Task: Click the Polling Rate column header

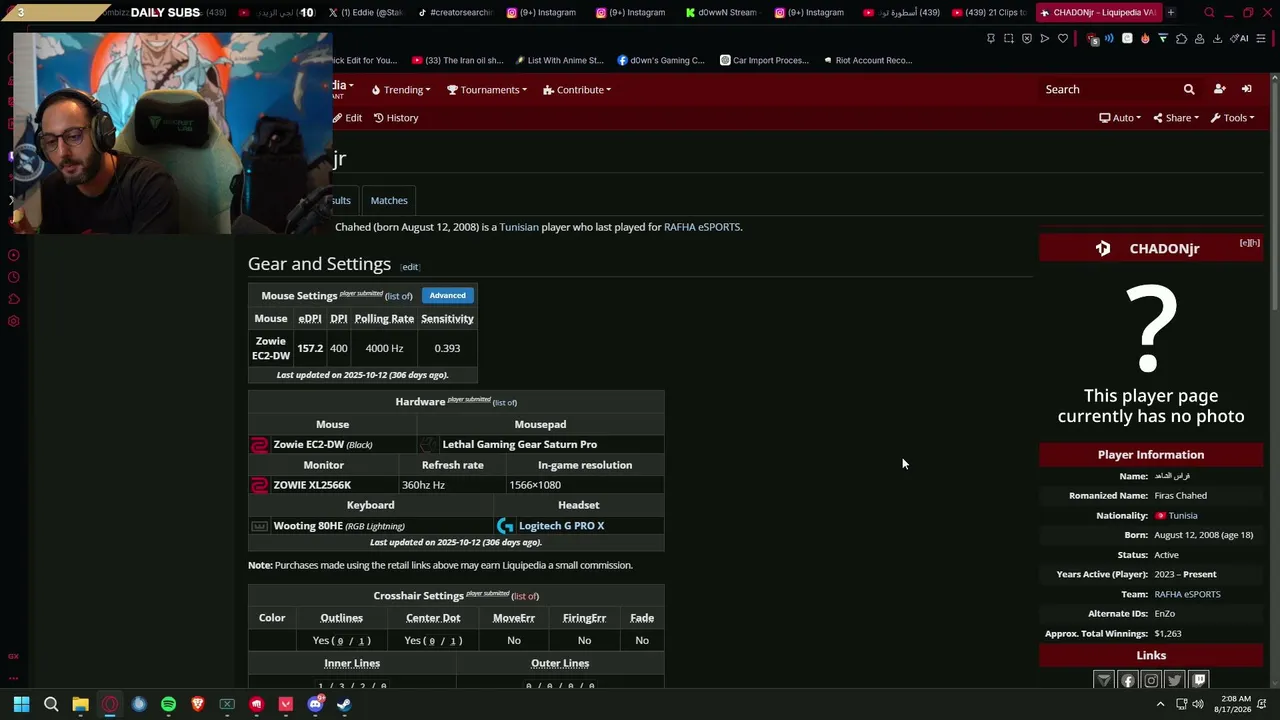Action: pos(384,319)
